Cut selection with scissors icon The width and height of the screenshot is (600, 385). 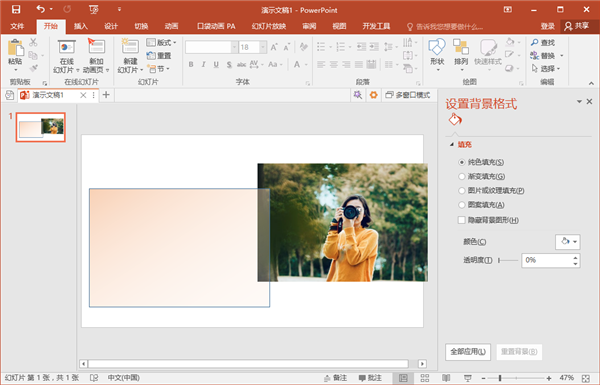click(33, 42)
